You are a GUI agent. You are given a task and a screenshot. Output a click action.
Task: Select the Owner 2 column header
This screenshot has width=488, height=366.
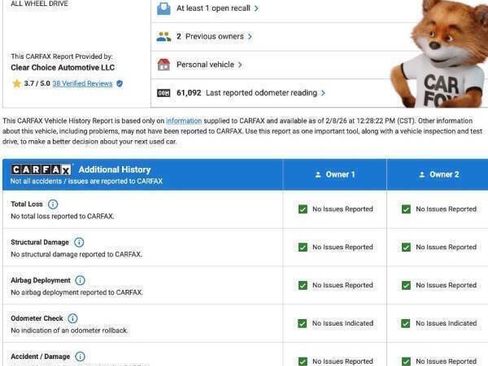[x=437, y=175]
